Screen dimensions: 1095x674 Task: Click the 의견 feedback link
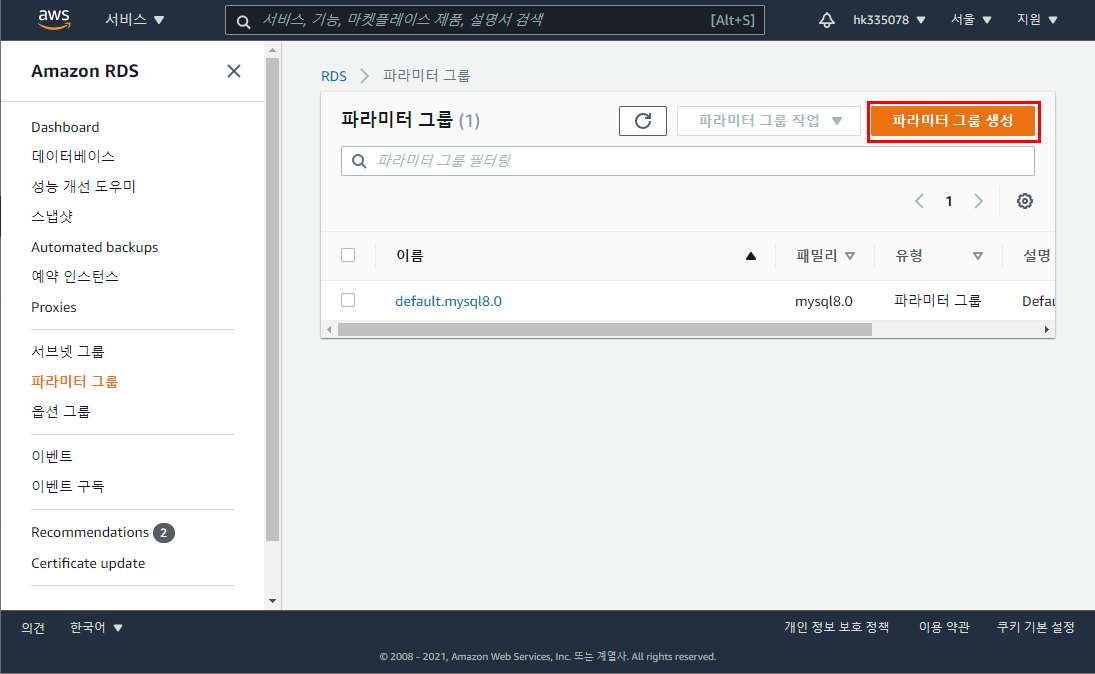point(33,627)
